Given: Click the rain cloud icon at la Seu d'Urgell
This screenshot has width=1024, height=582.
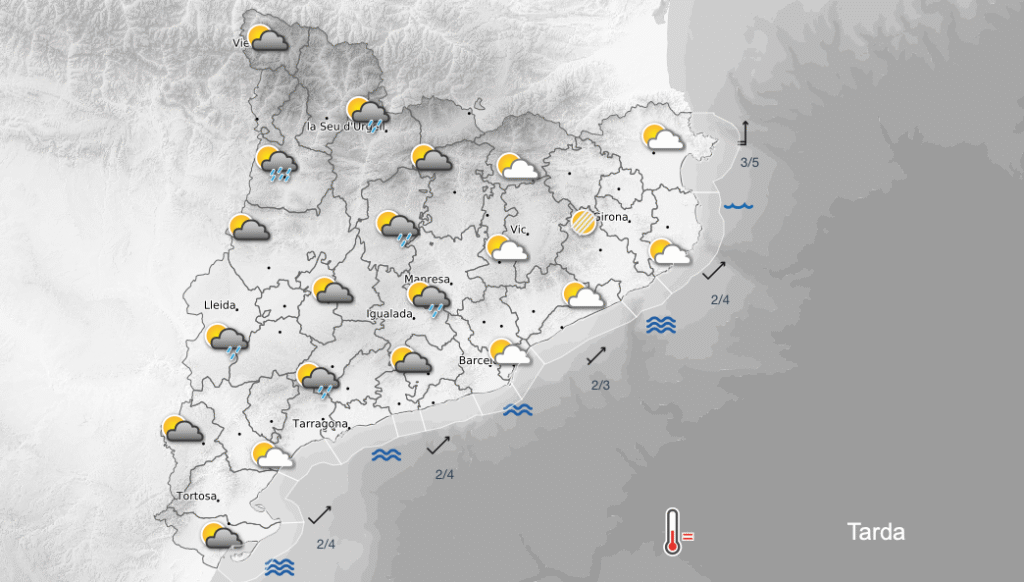Looking at the screenshot, I should pos(367,114).
